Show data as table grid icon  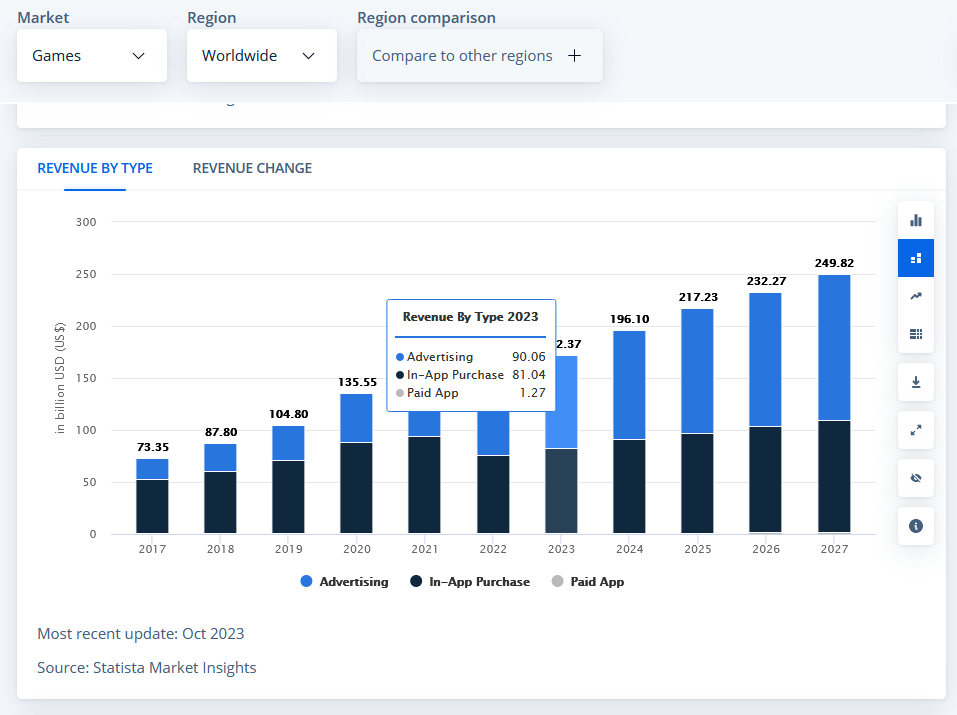pyautogui.click(x=915, y=334)
